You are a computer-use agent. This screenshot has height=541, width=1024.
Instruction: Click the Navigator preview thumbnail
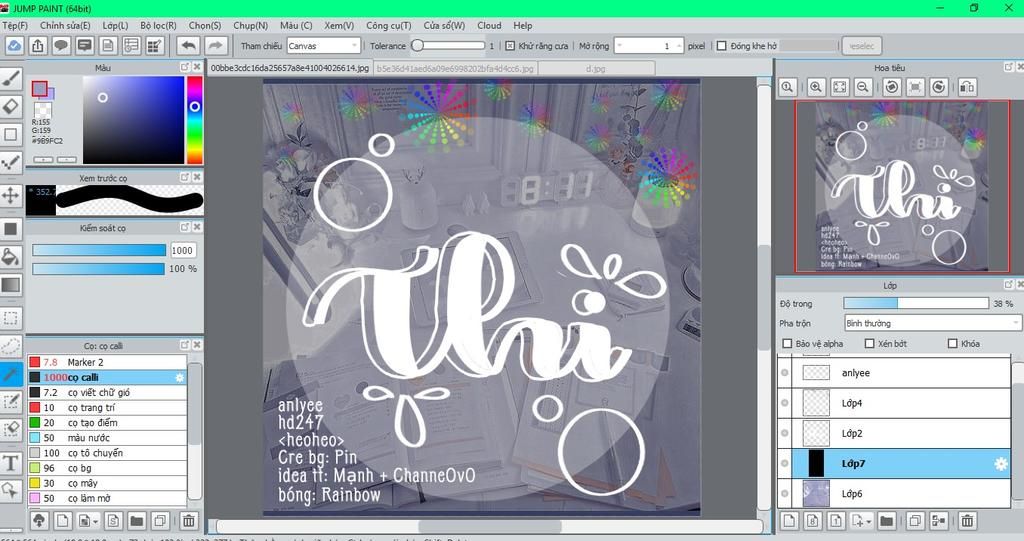901,186
